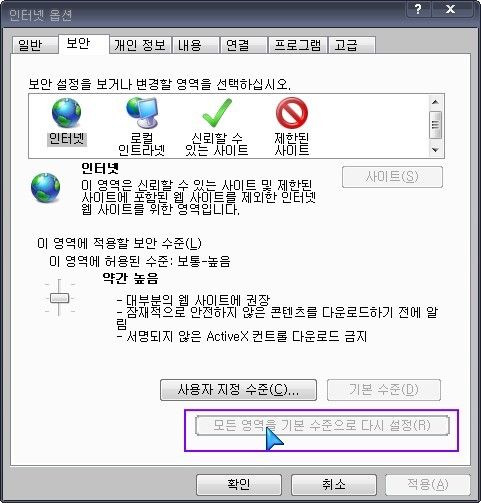Click the 취소 button

tap(334, 484)
